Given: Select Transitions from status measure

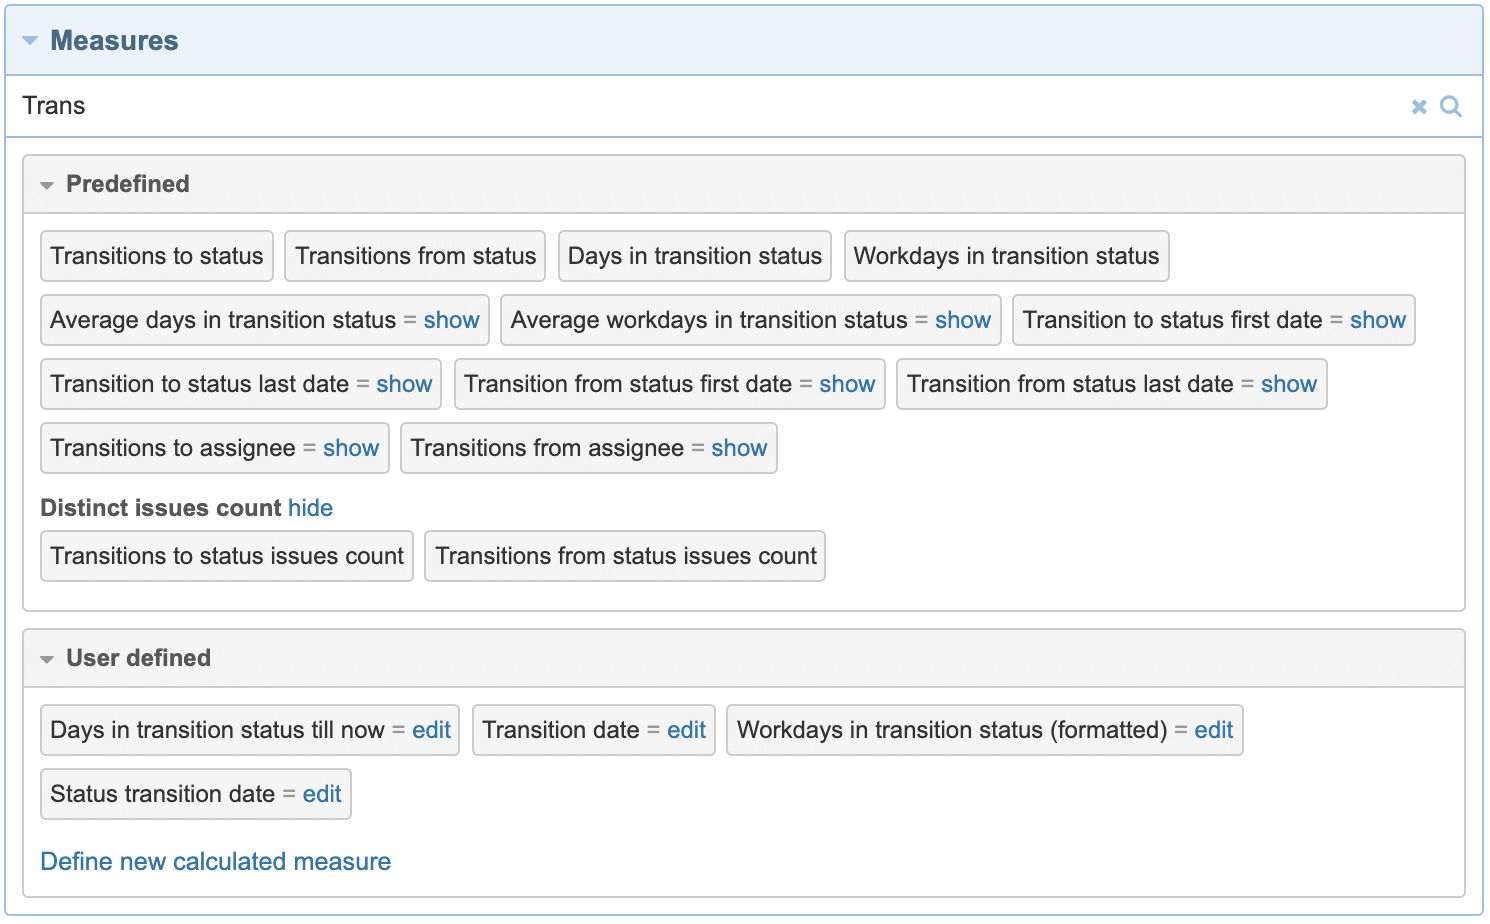Looking at the screenshot, I should point(415,256).
